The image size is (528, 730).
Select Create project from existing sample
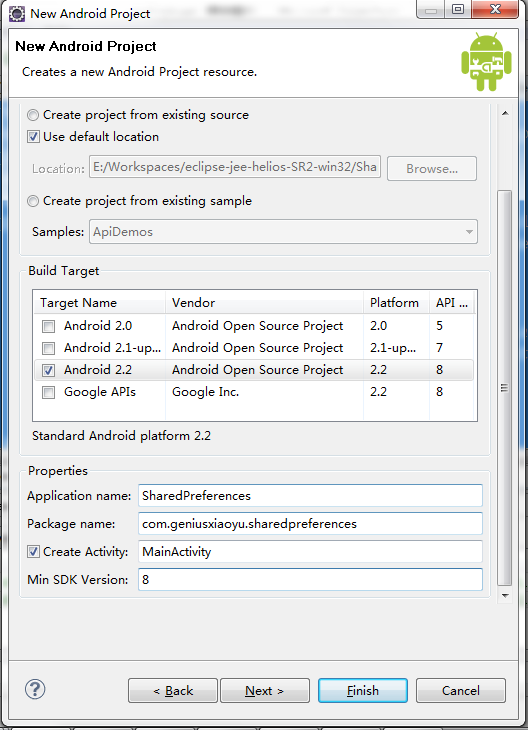pos(33,201)
